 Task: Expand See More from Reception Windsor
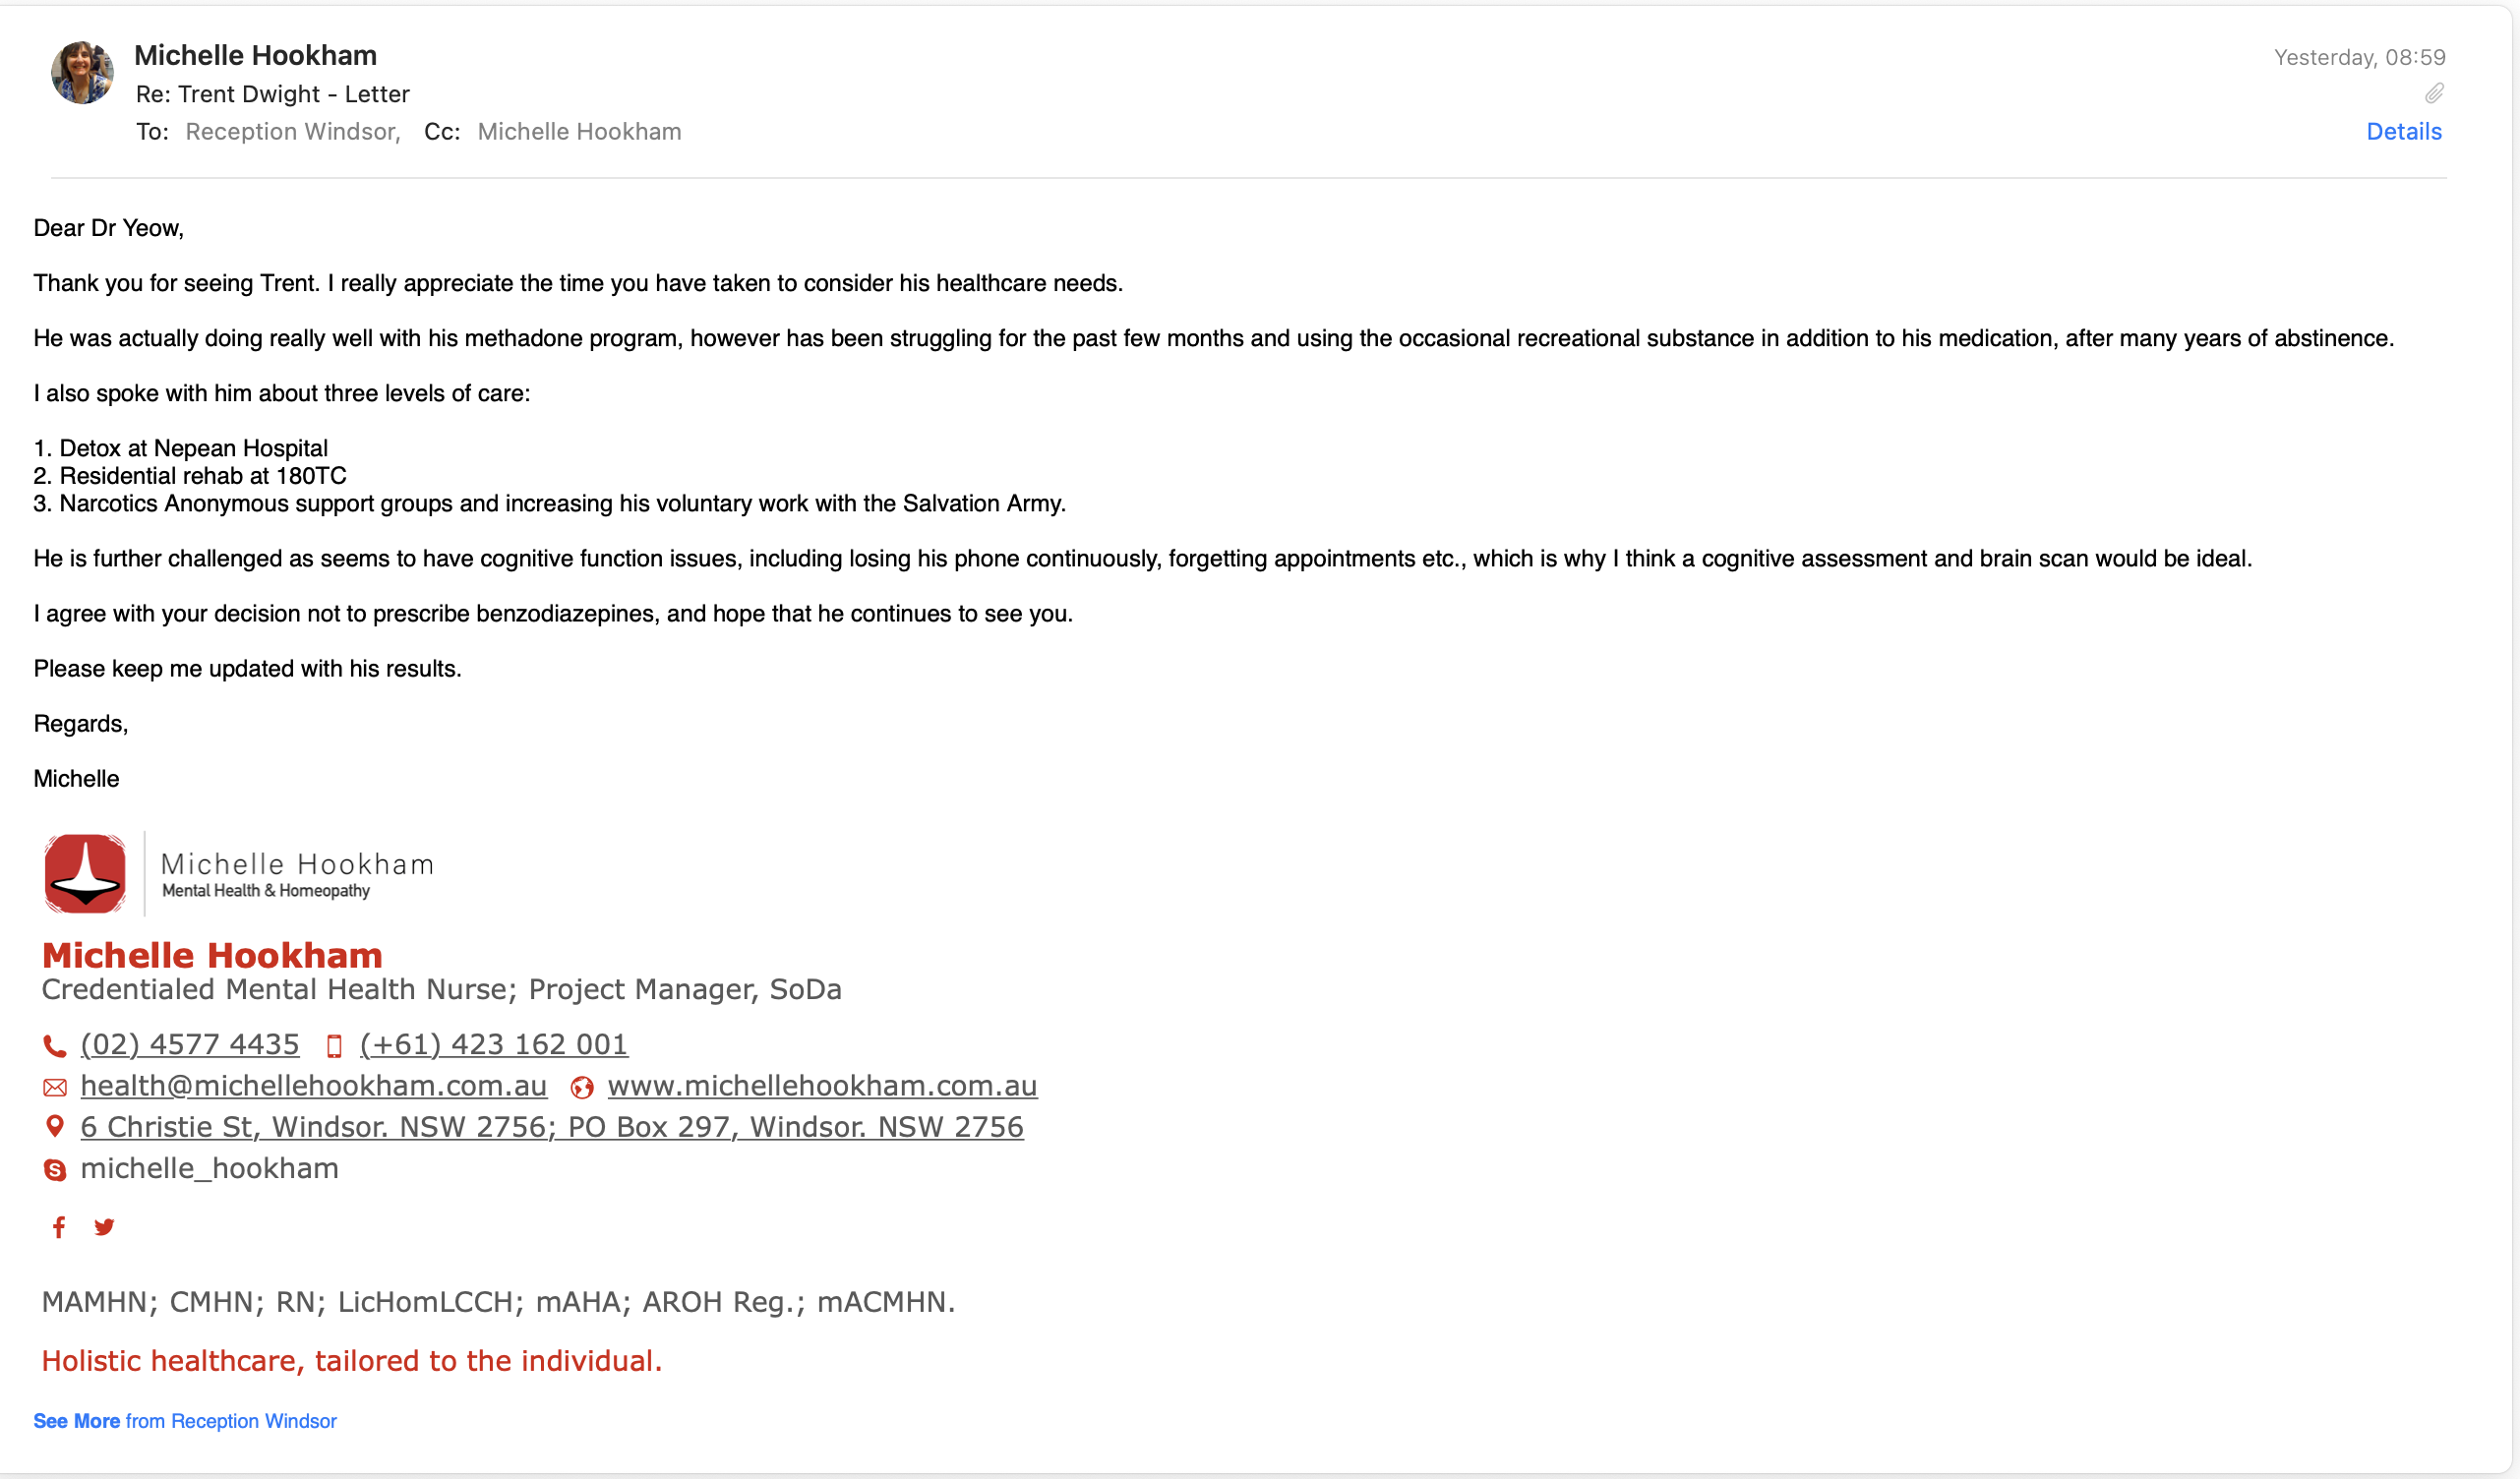(x=185, y=1421)
